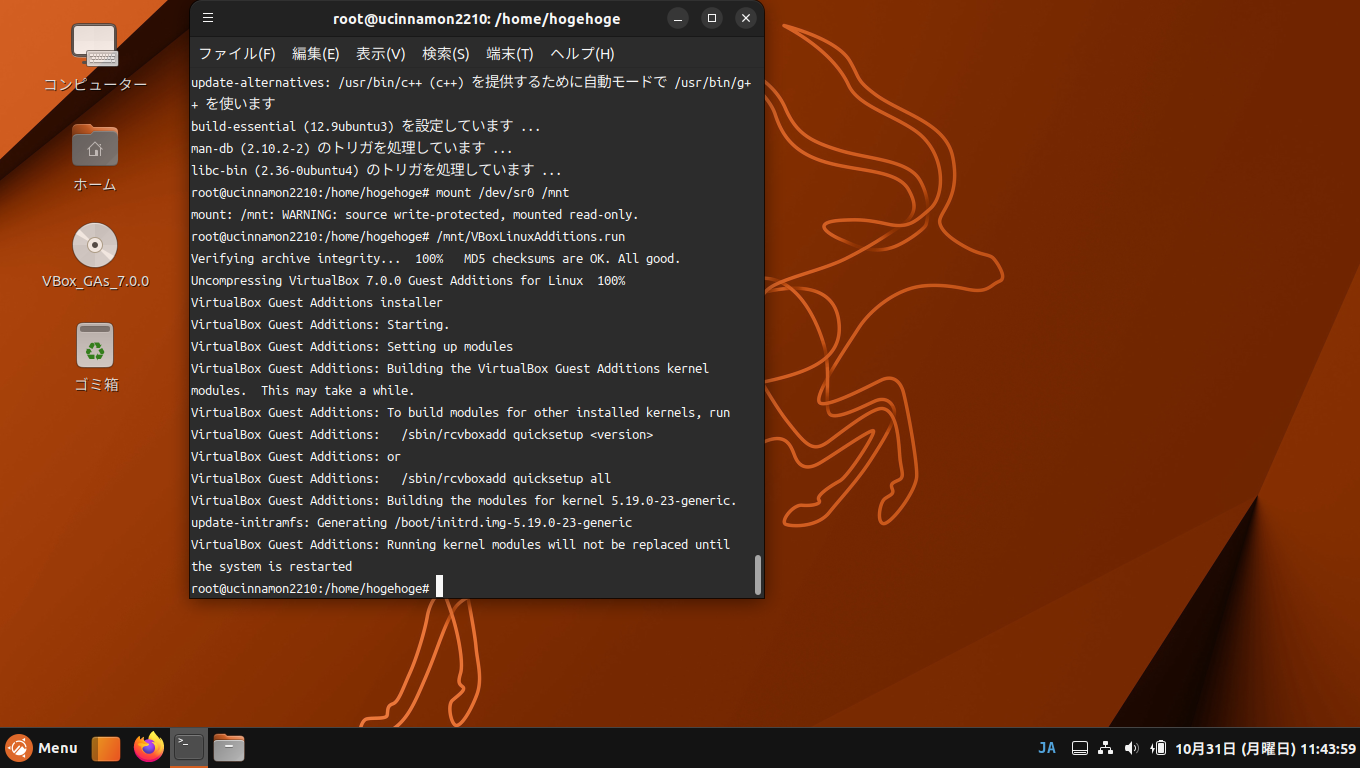
Task: Open the Cinnamon Menu button
Action: (42, 748)
